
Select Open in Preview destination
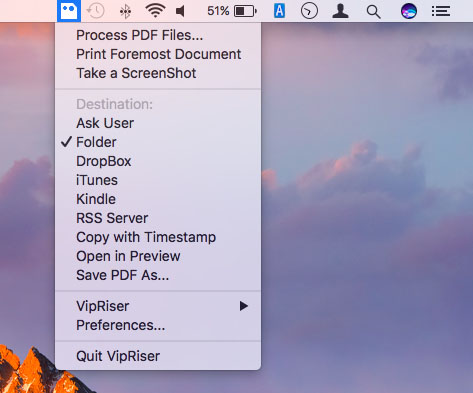tap(158, 256)
